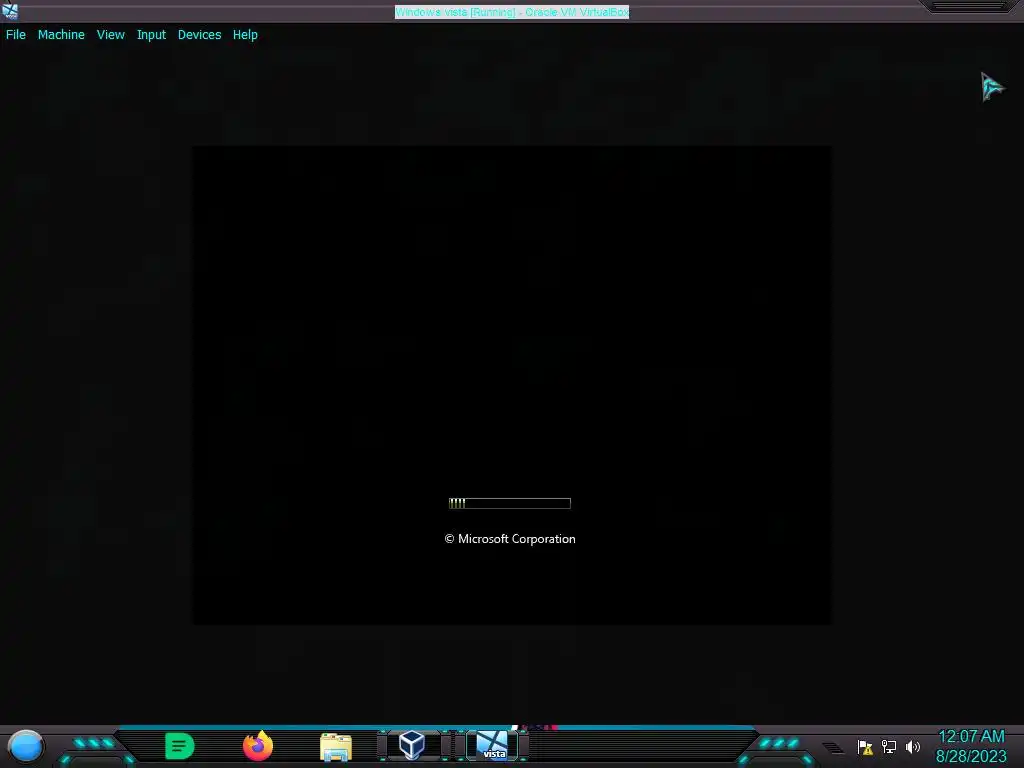Open the Help menu
This screenshot has width=1024, height=768.
(x=245, y=35)
